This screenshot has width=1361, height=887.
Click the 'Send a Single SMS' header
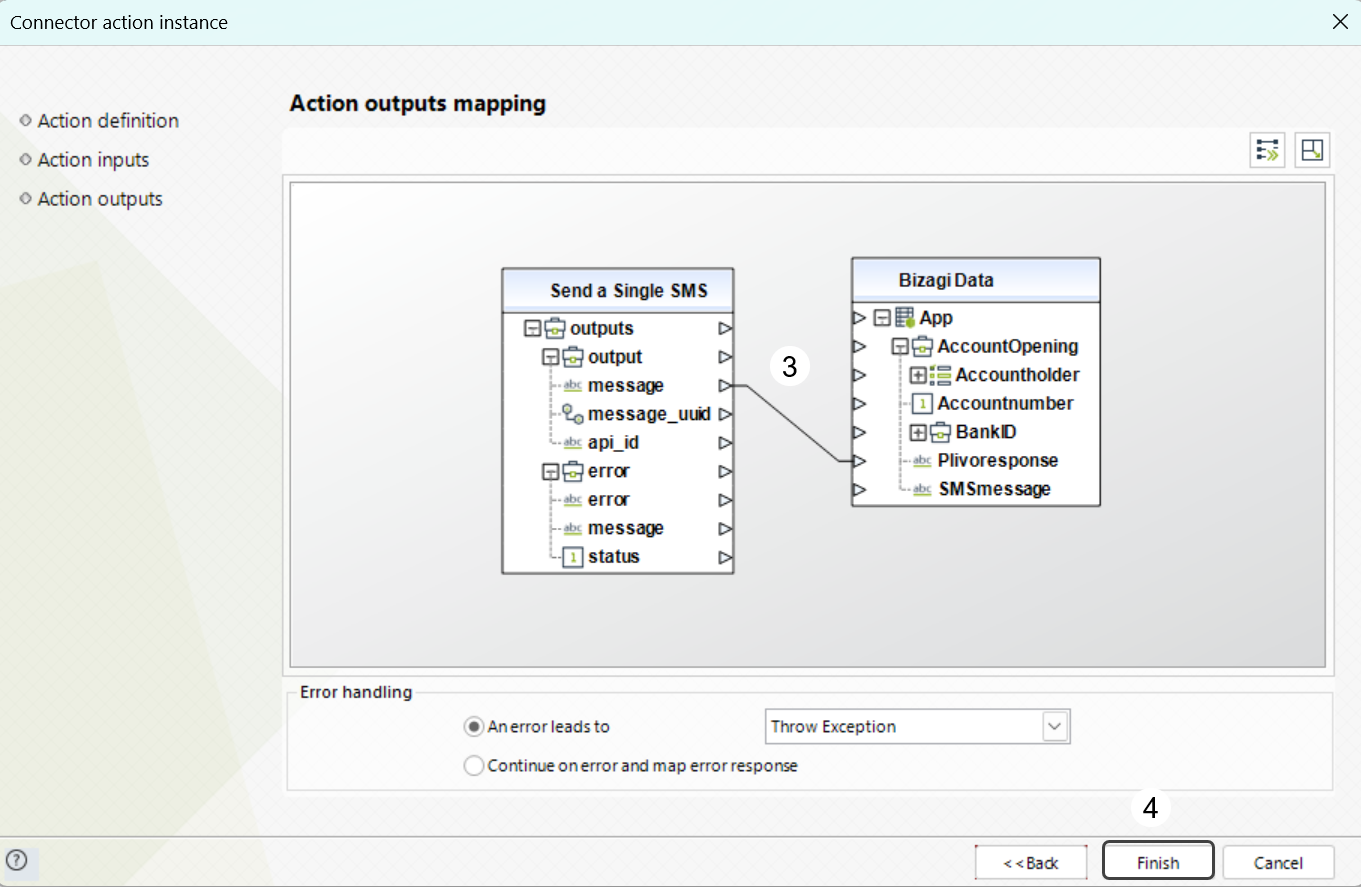[x=618, y=290]
